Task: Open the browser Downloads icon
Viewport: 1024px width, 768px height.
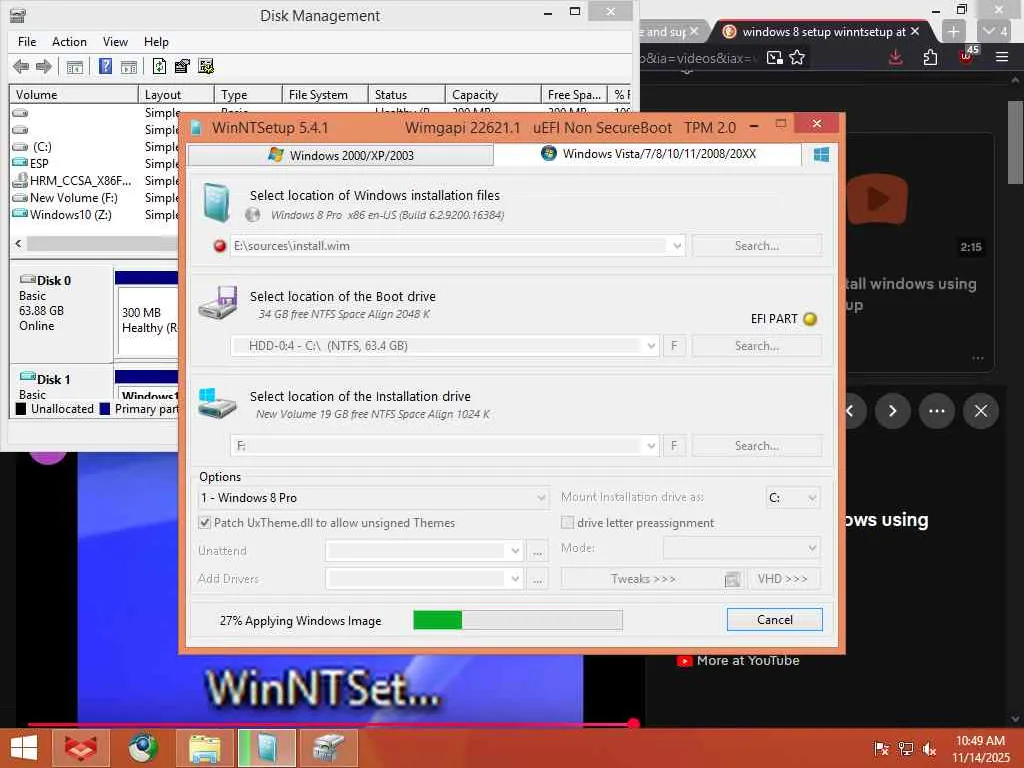Action: pyautogui.click(x=895, y=57)
